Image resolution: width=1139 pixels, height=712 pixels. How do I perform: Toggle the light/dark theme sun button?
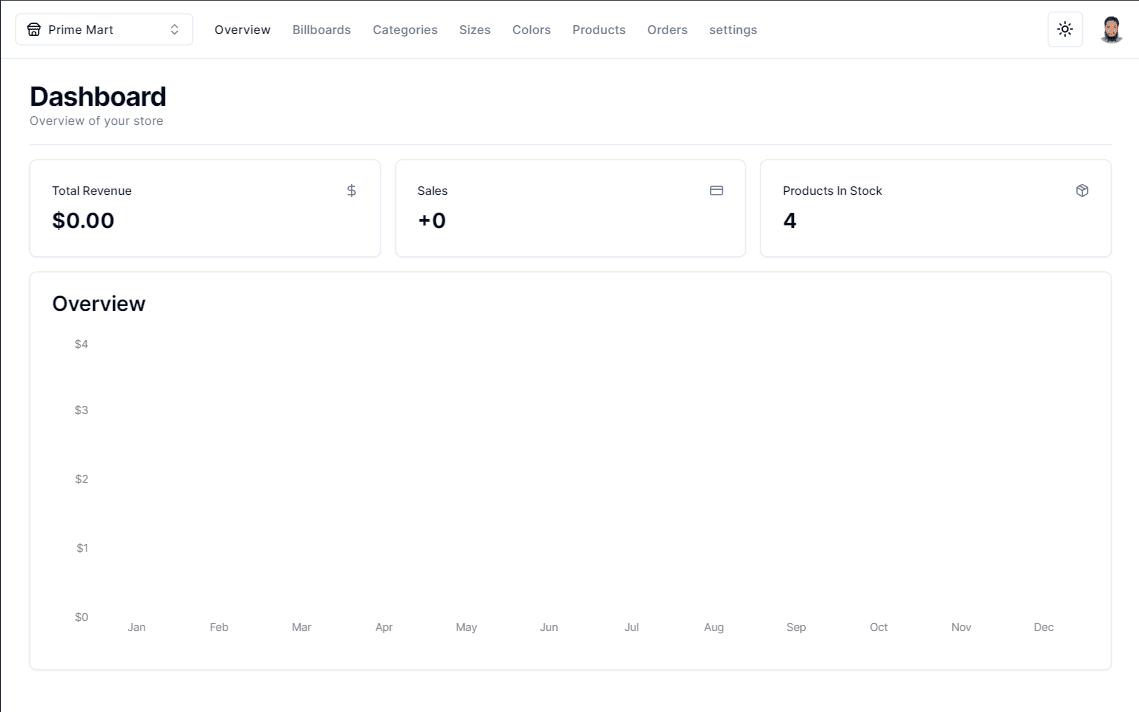(1065, 30)
